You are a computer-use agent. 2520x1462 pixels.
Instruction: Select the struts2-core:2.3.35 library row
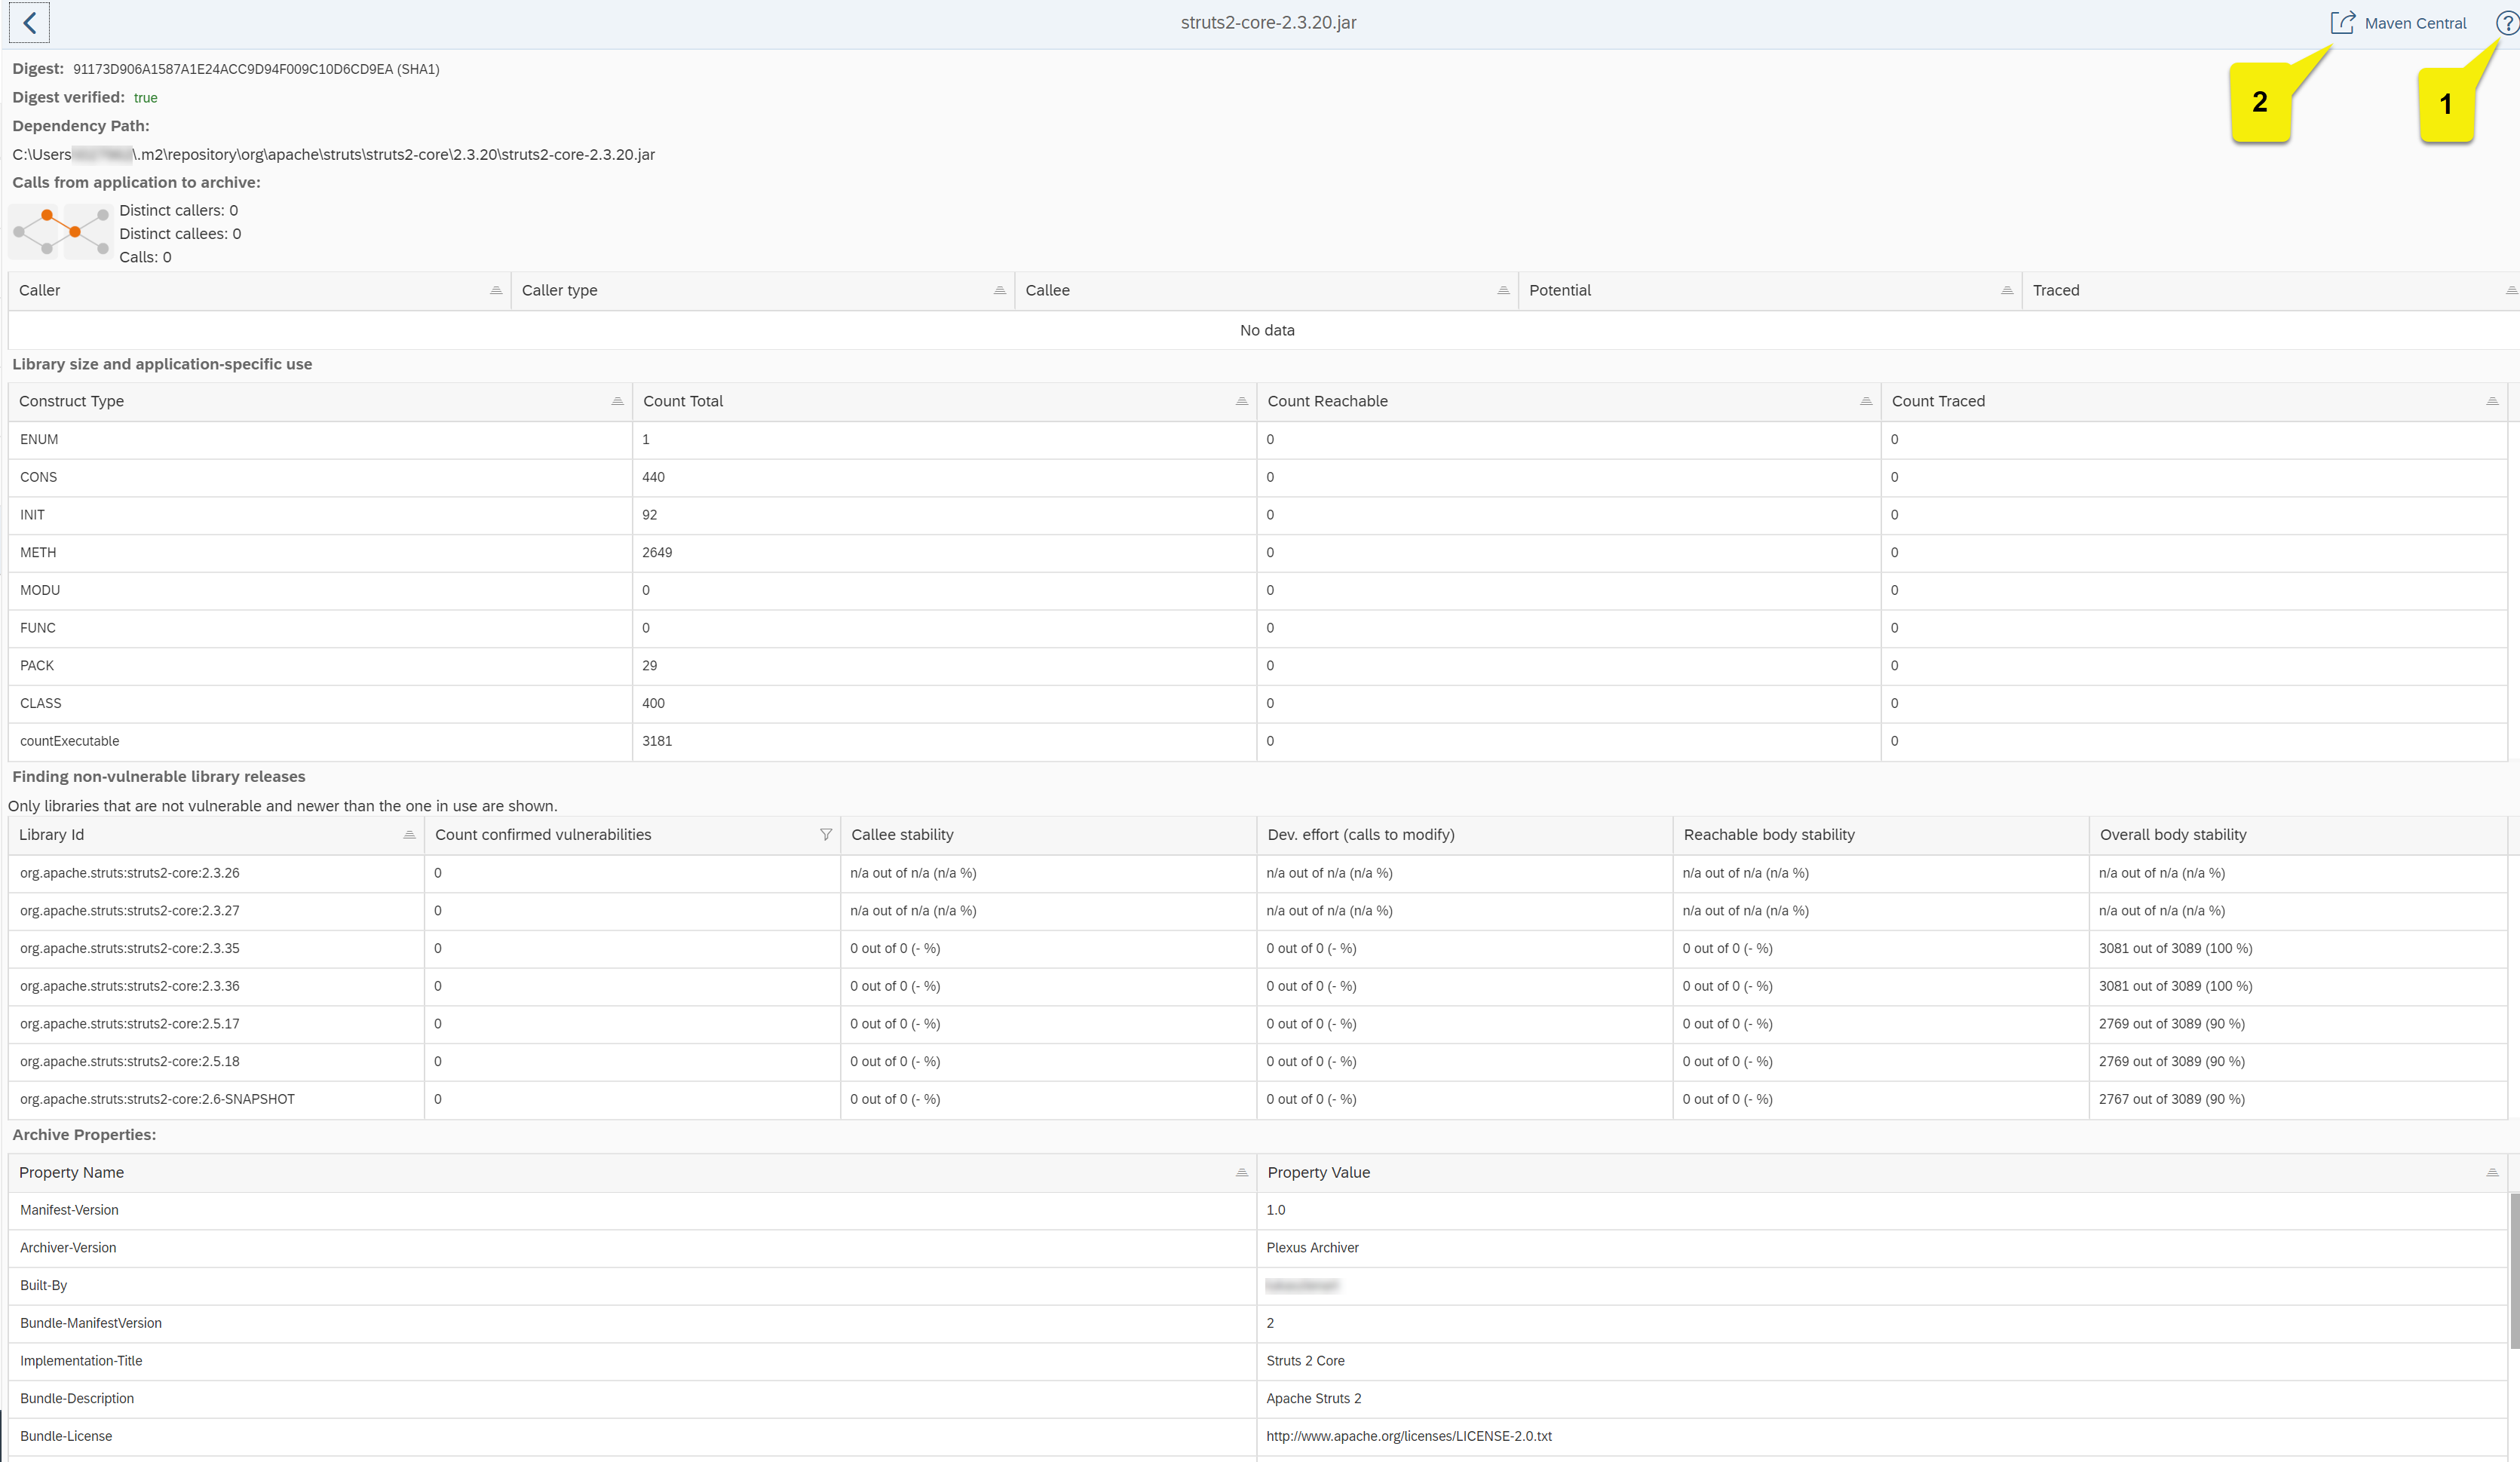[x=130, y=948]
